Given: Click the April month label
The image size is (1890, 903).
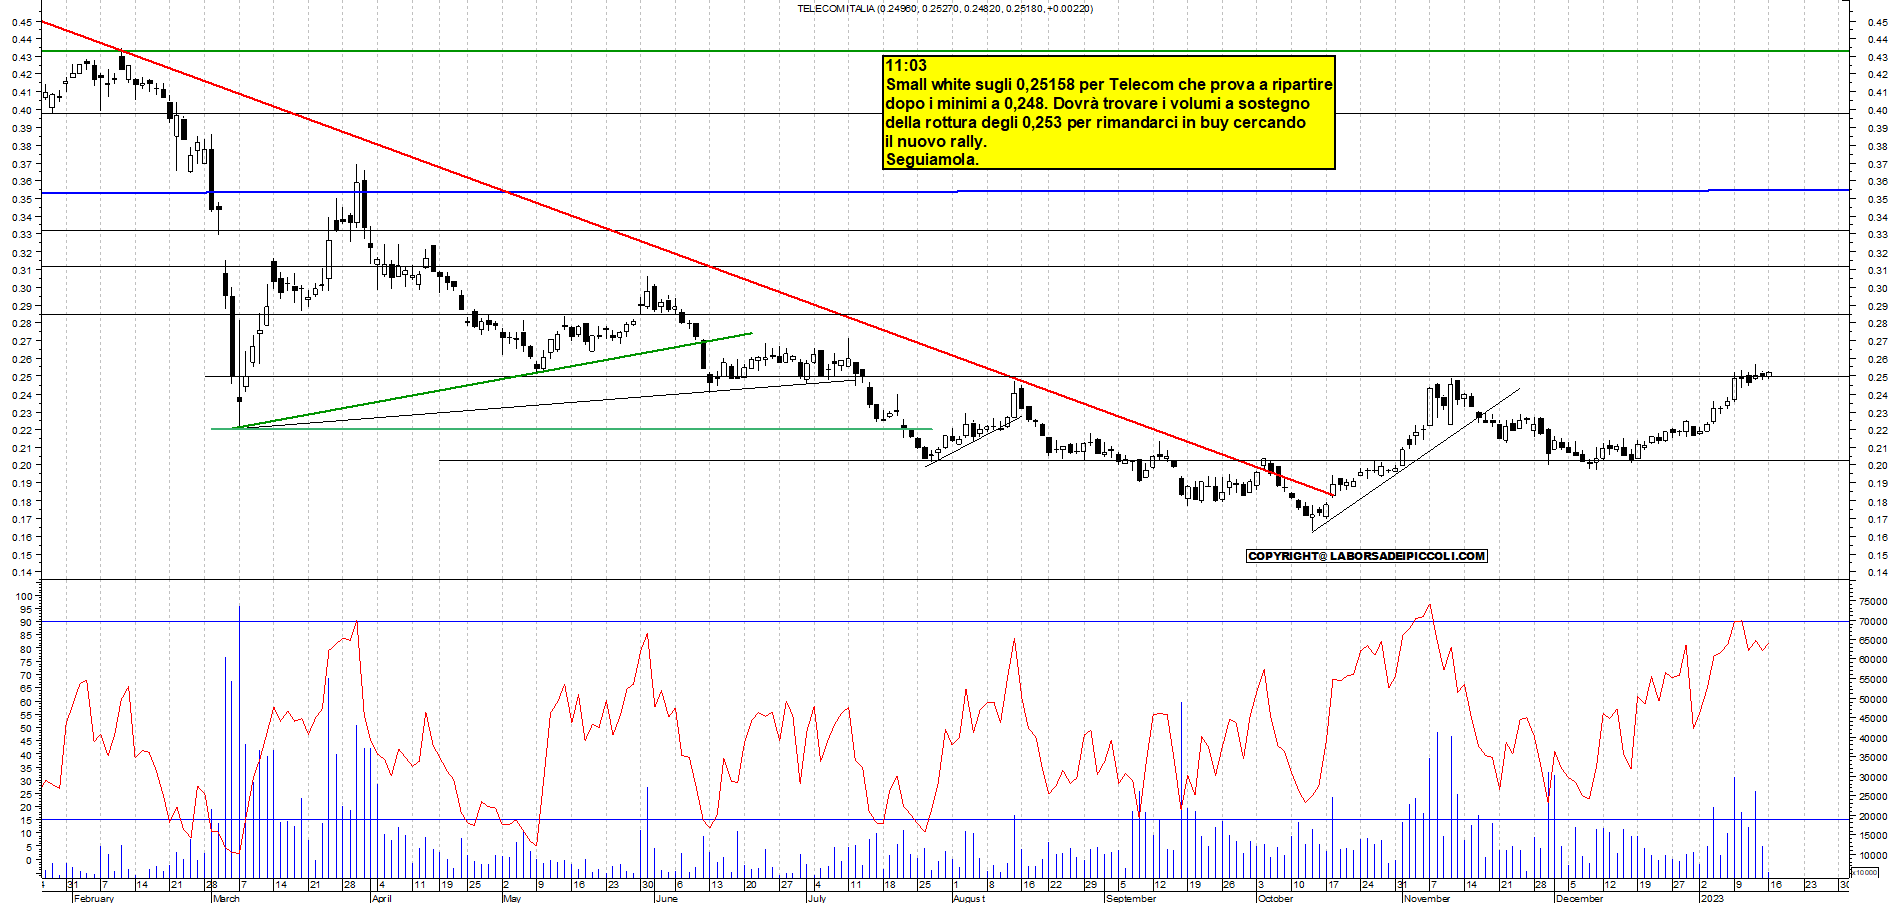Looking at the screenshot, I should pyautogui.click(x=381, y=898).
